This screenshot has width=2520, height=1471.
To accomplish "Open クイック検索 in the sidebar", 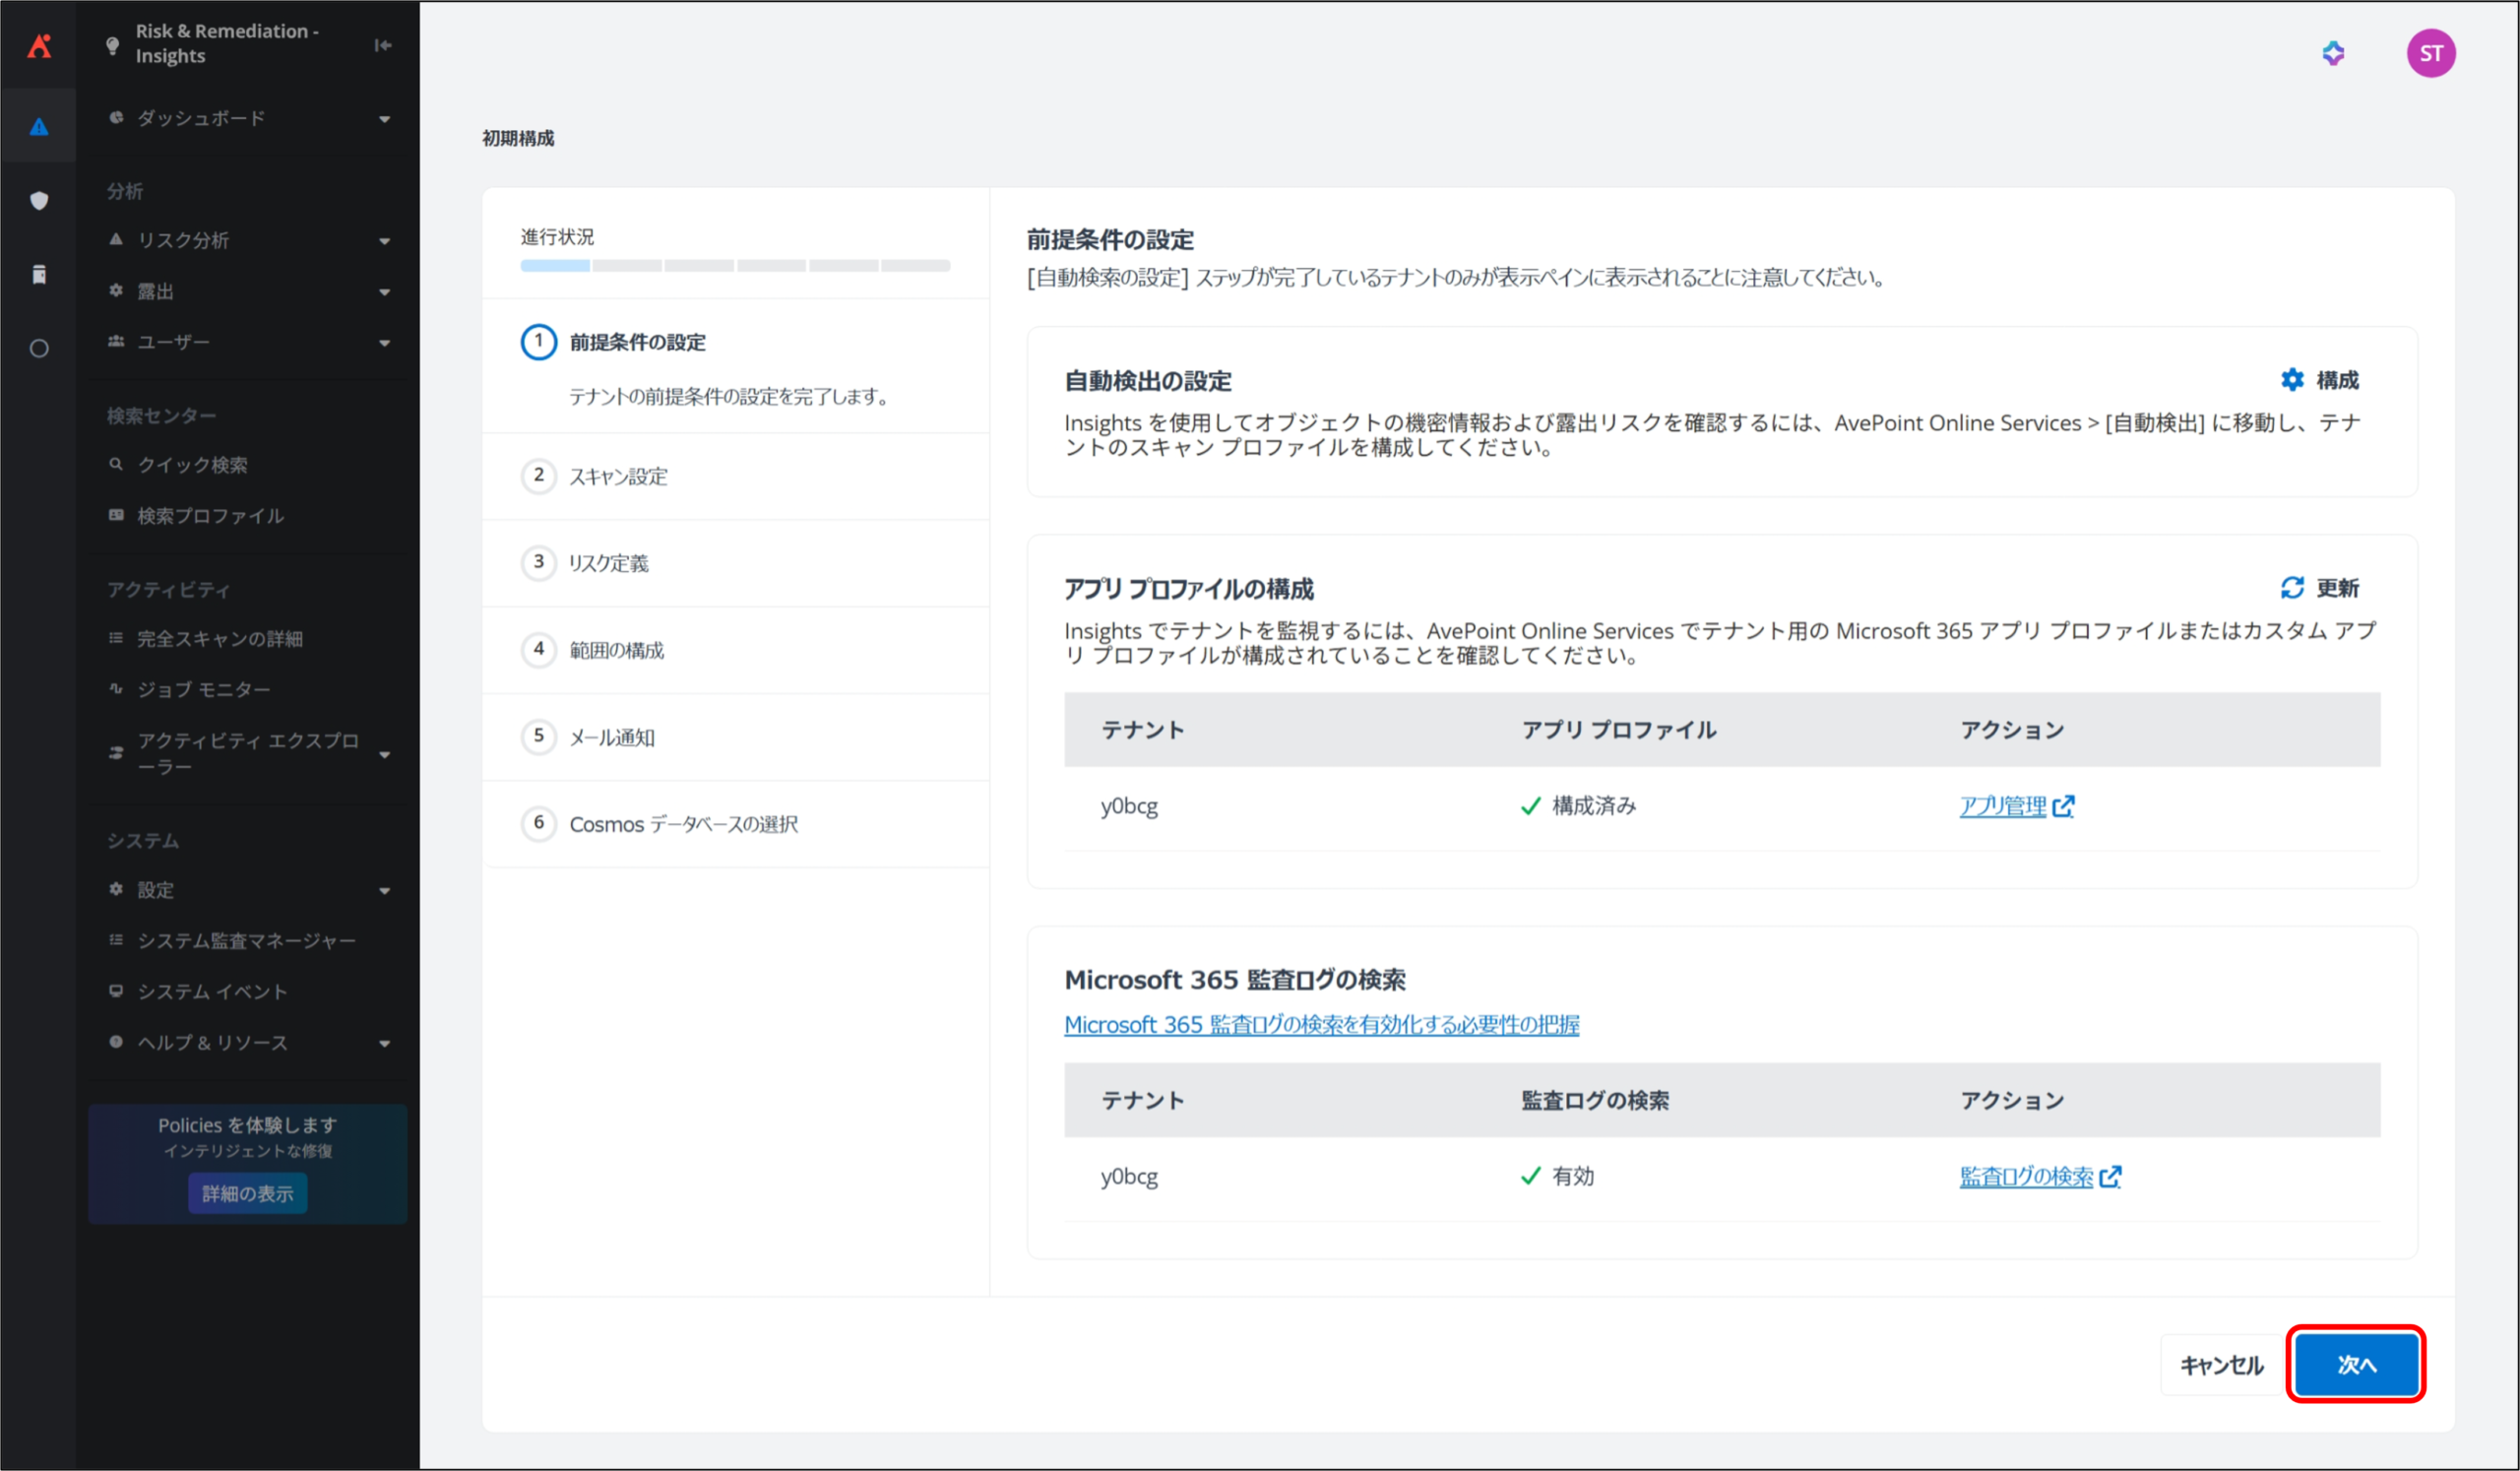I will [192, 465].
